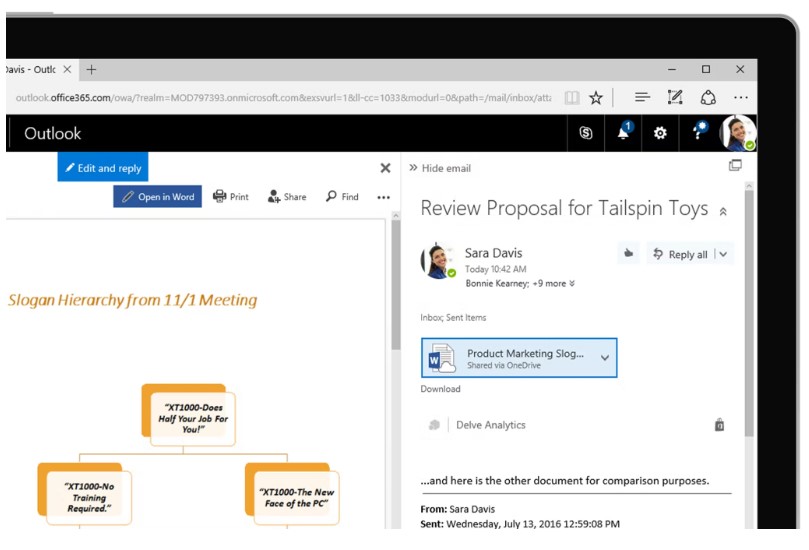Collapse the Review Proposal conversation header
The height and width of the screenshot is (550, 809).
[x=723, y=212]
